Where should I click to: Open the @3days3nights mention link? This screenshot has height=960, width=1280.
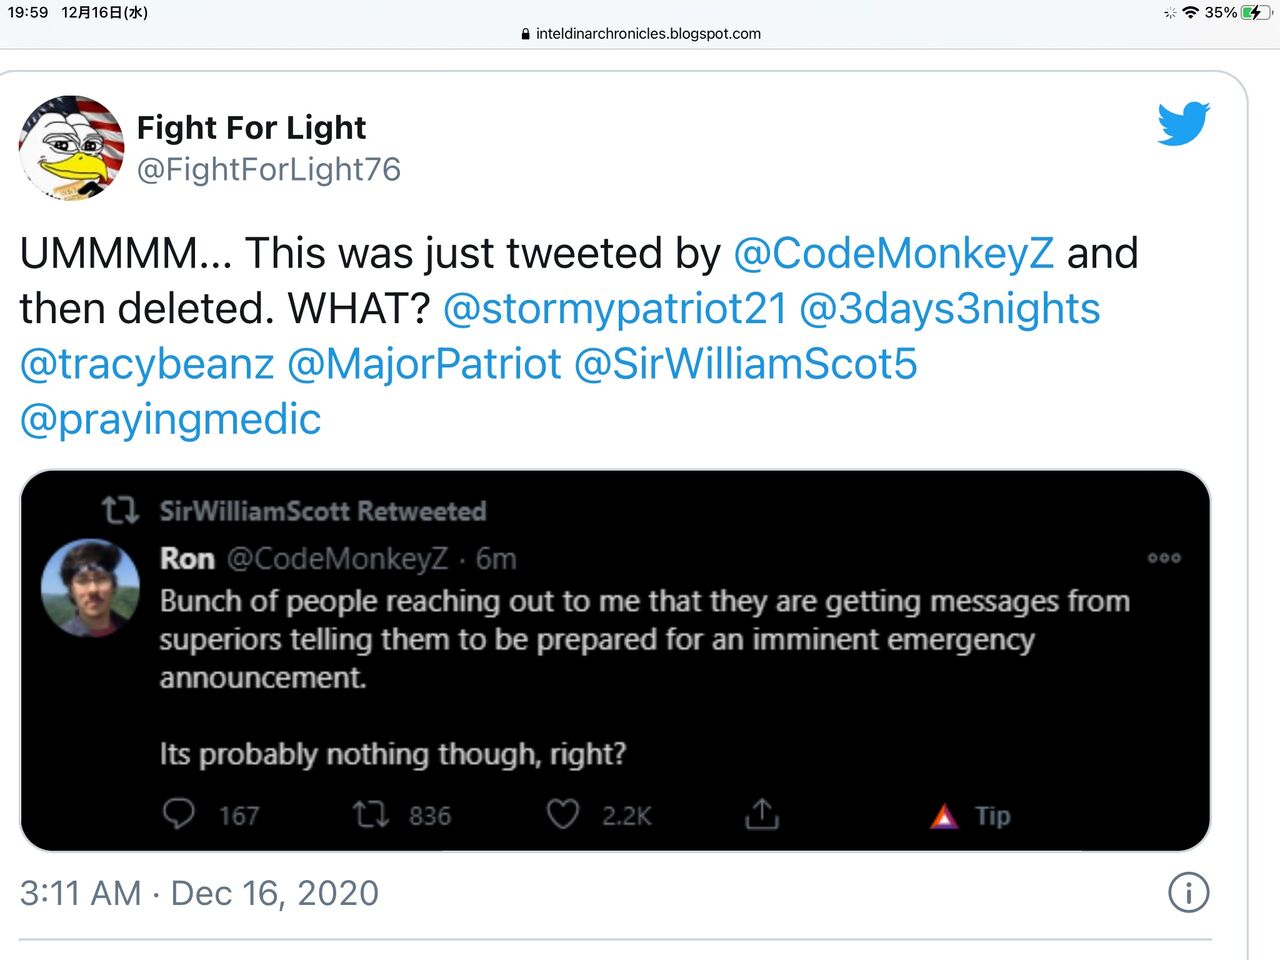pyautogui.click(x=949, y=308)
